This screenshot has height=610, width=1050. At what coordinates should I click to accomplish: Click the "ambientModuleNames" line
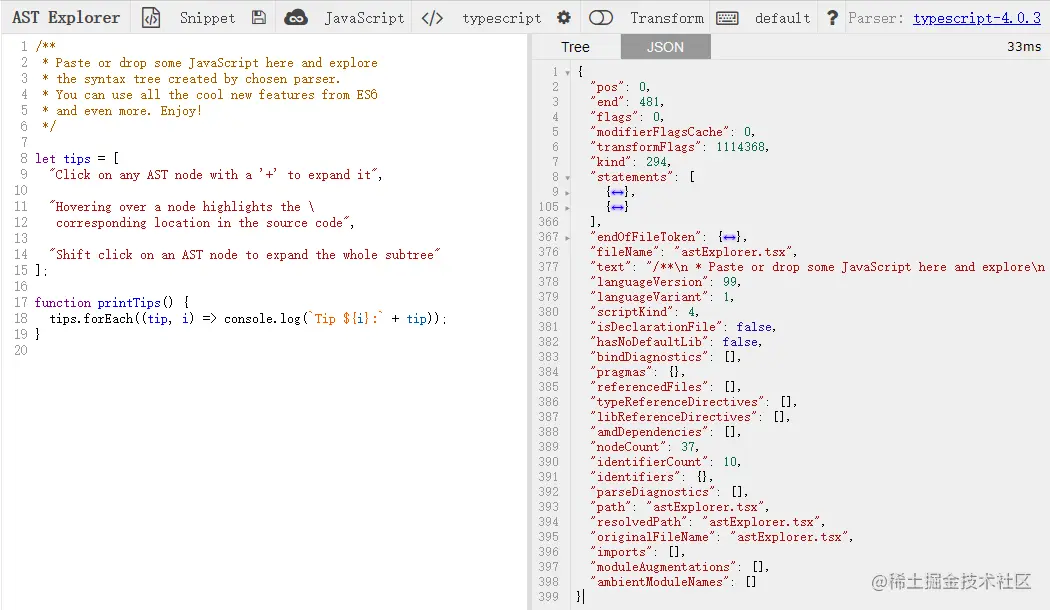tap(673, 582)
